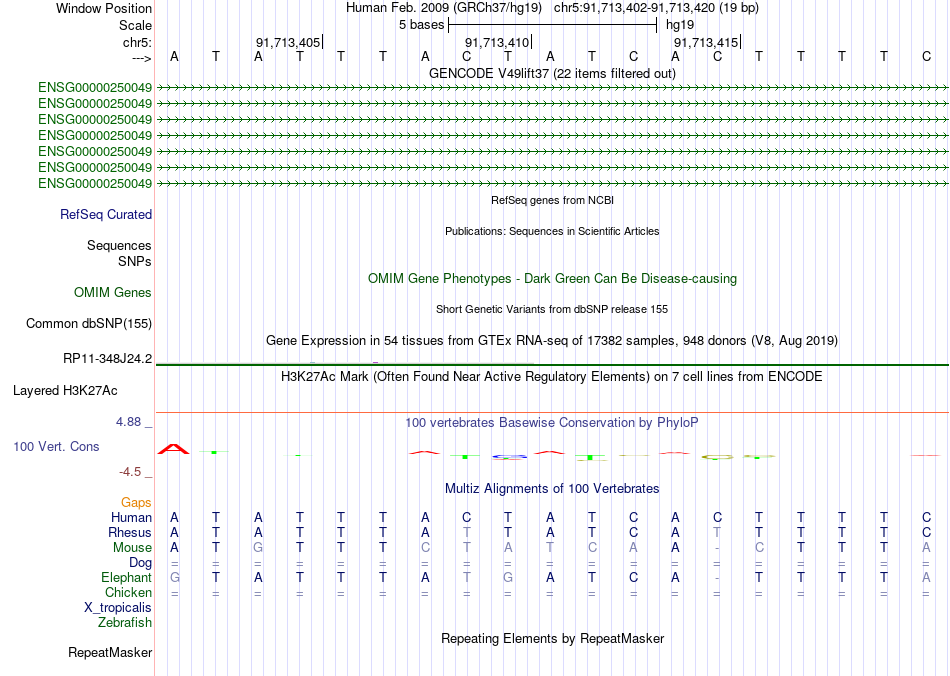950x676 pixels.
Task: Select the Elephant alignment row label
Action: click(126, 578)
